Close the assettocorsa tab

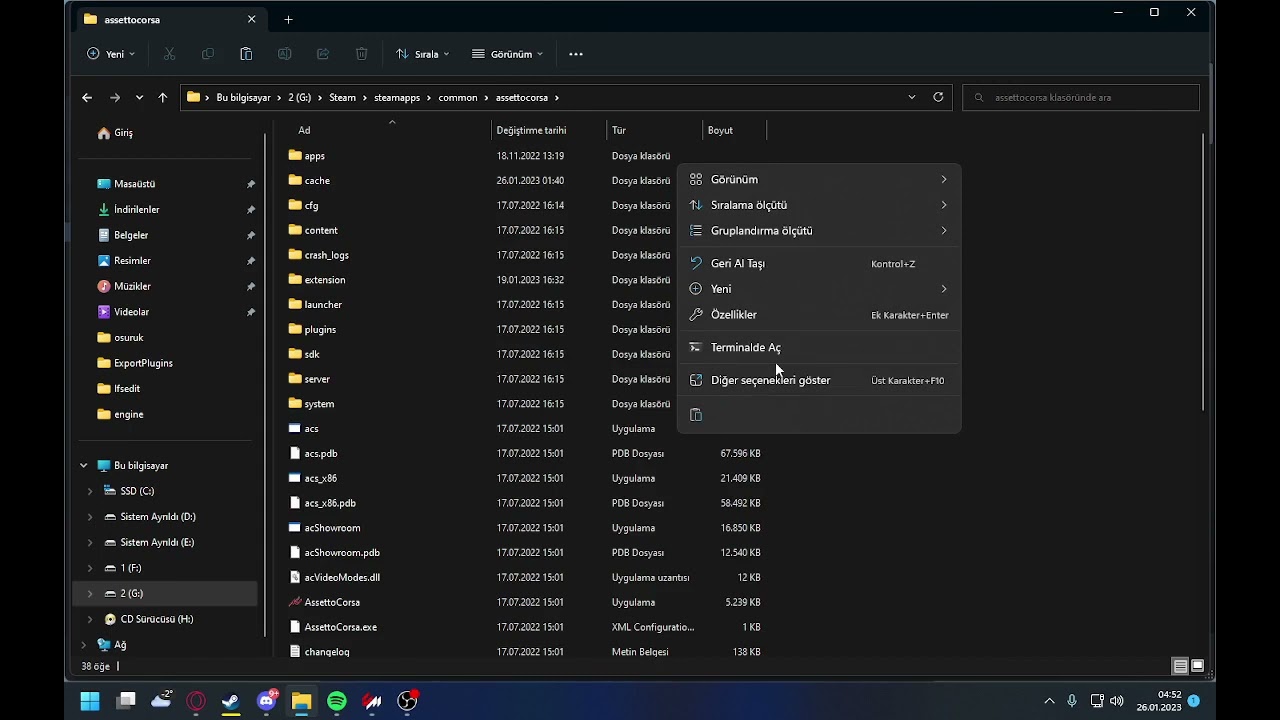(x=252, y=20)
